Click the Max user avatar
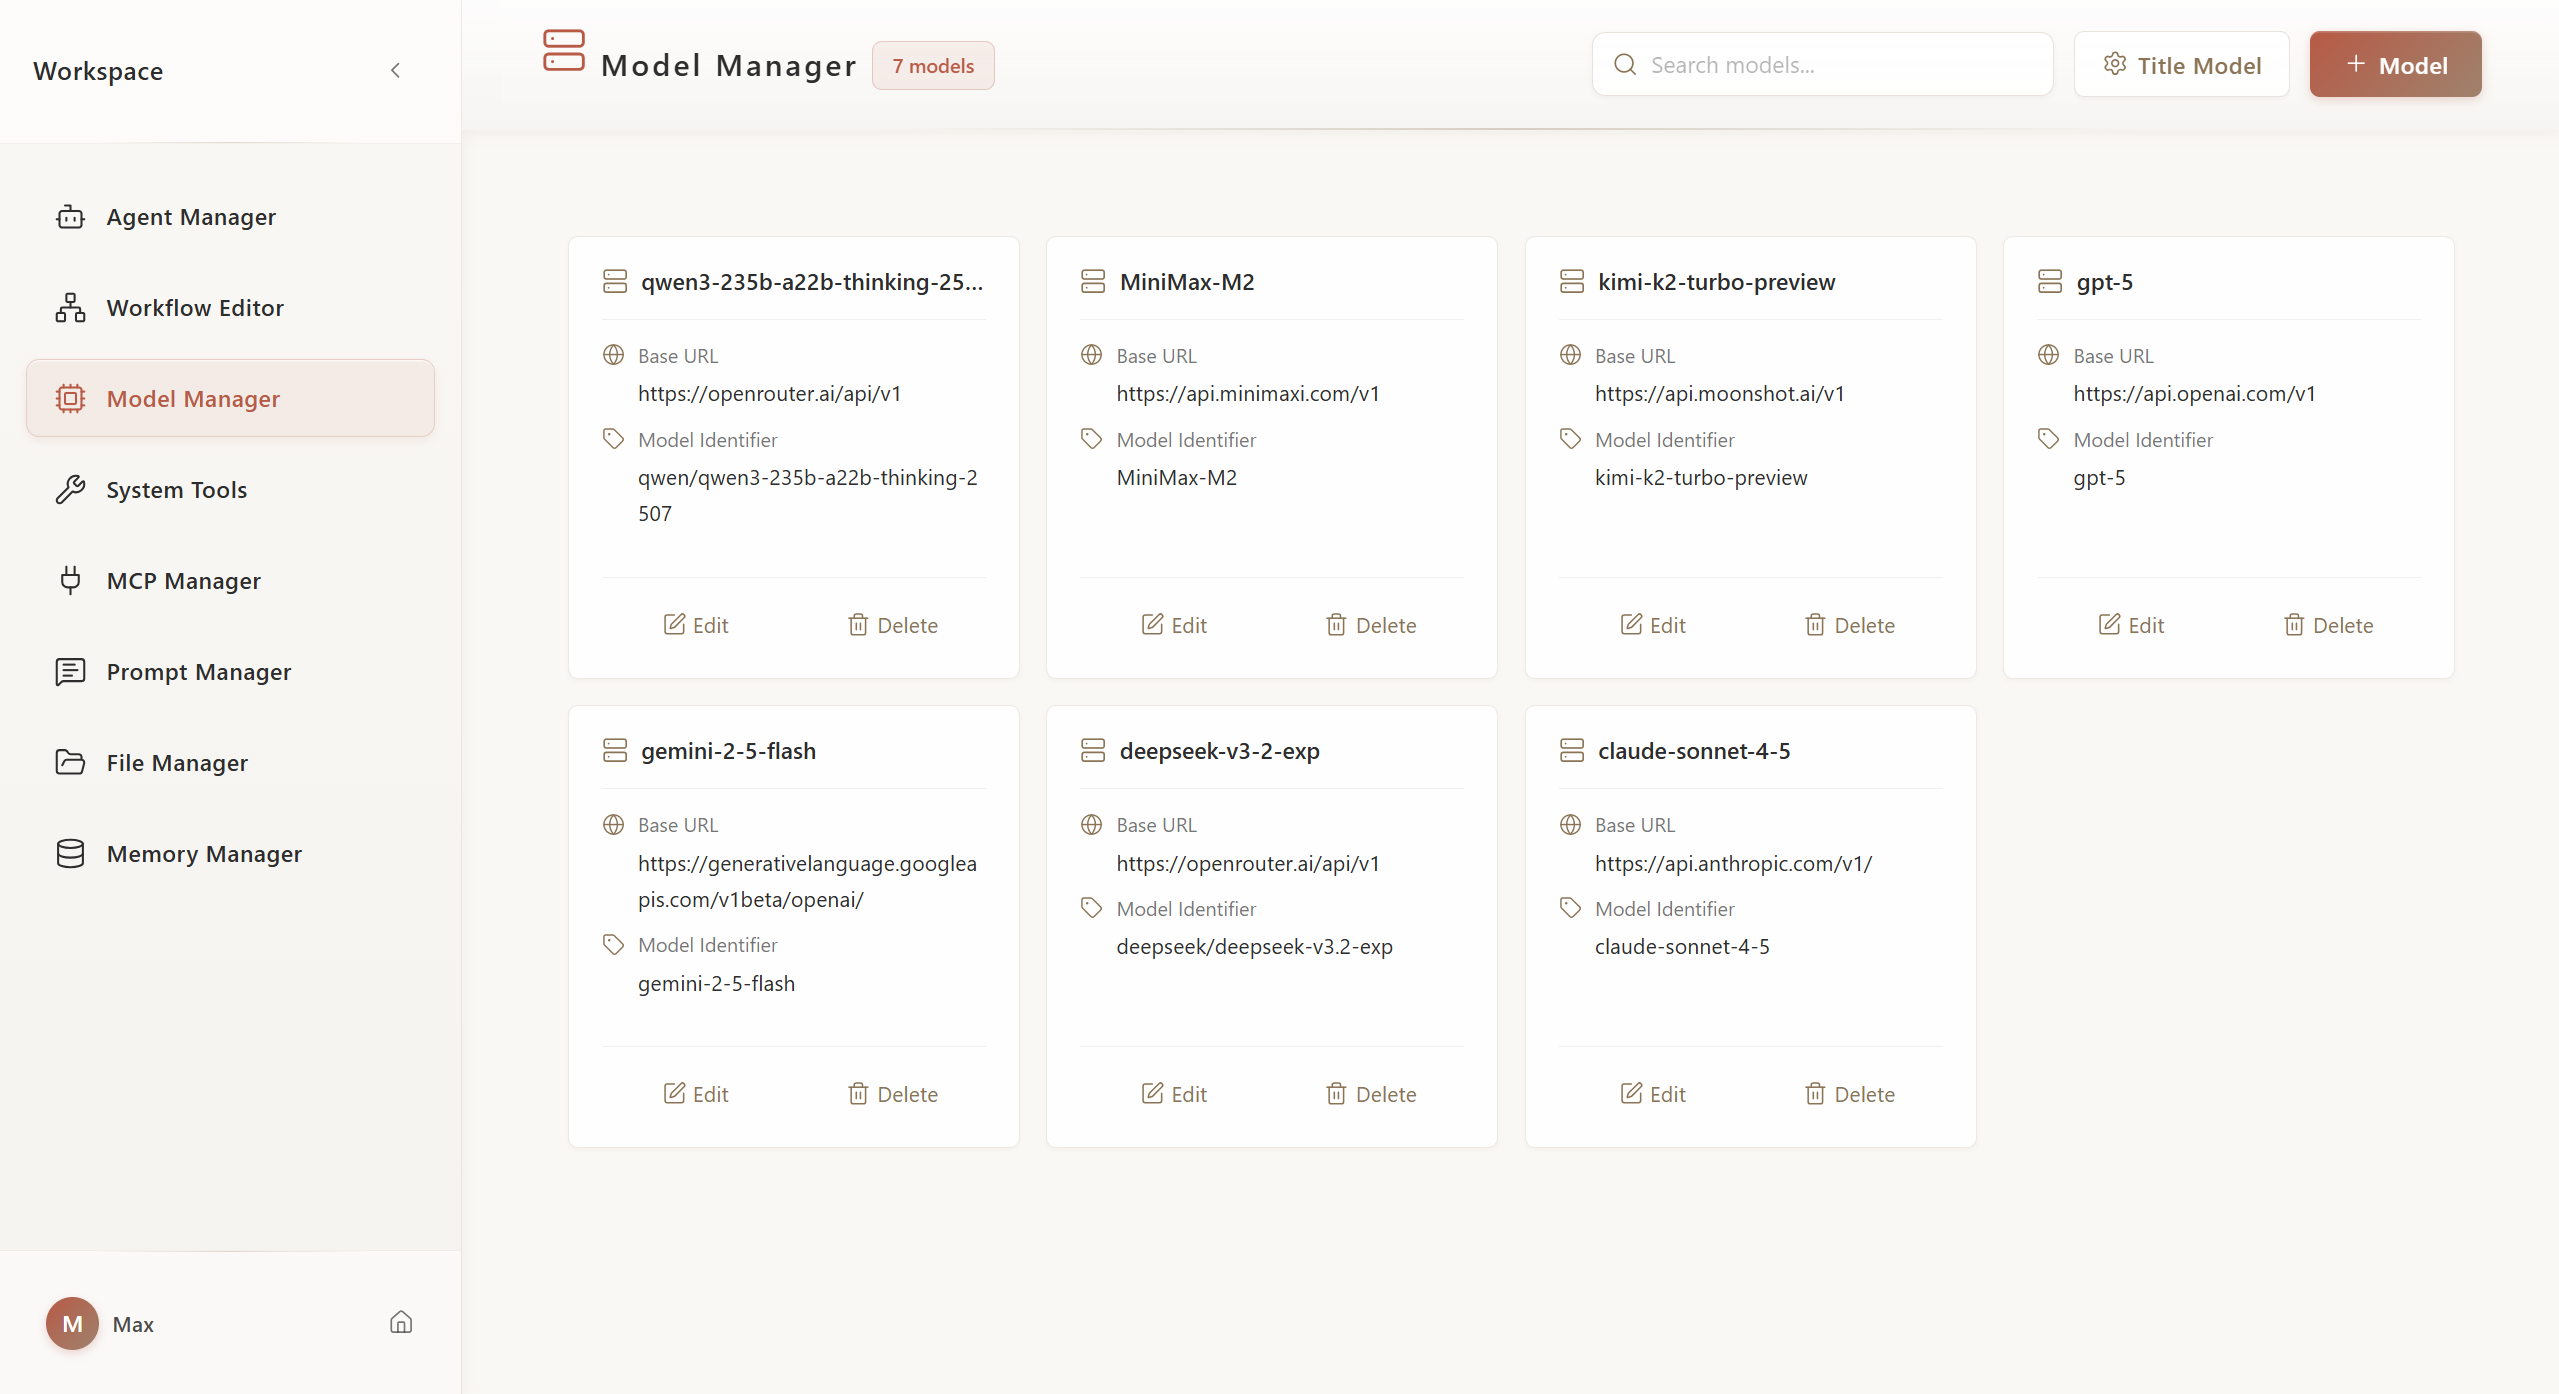2559x1394 pixels. click(72, 1323)
